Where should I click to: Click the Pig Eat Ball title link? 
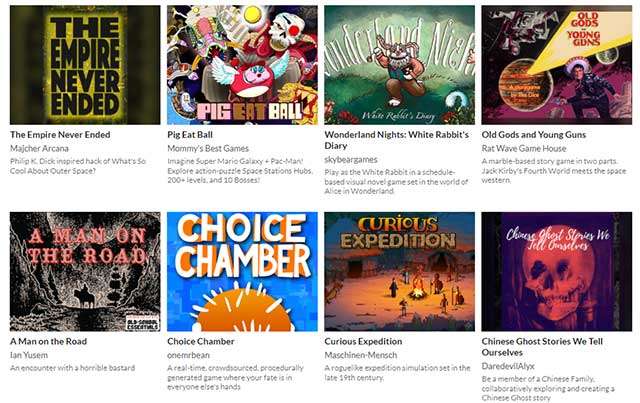(x=190, y=135)
